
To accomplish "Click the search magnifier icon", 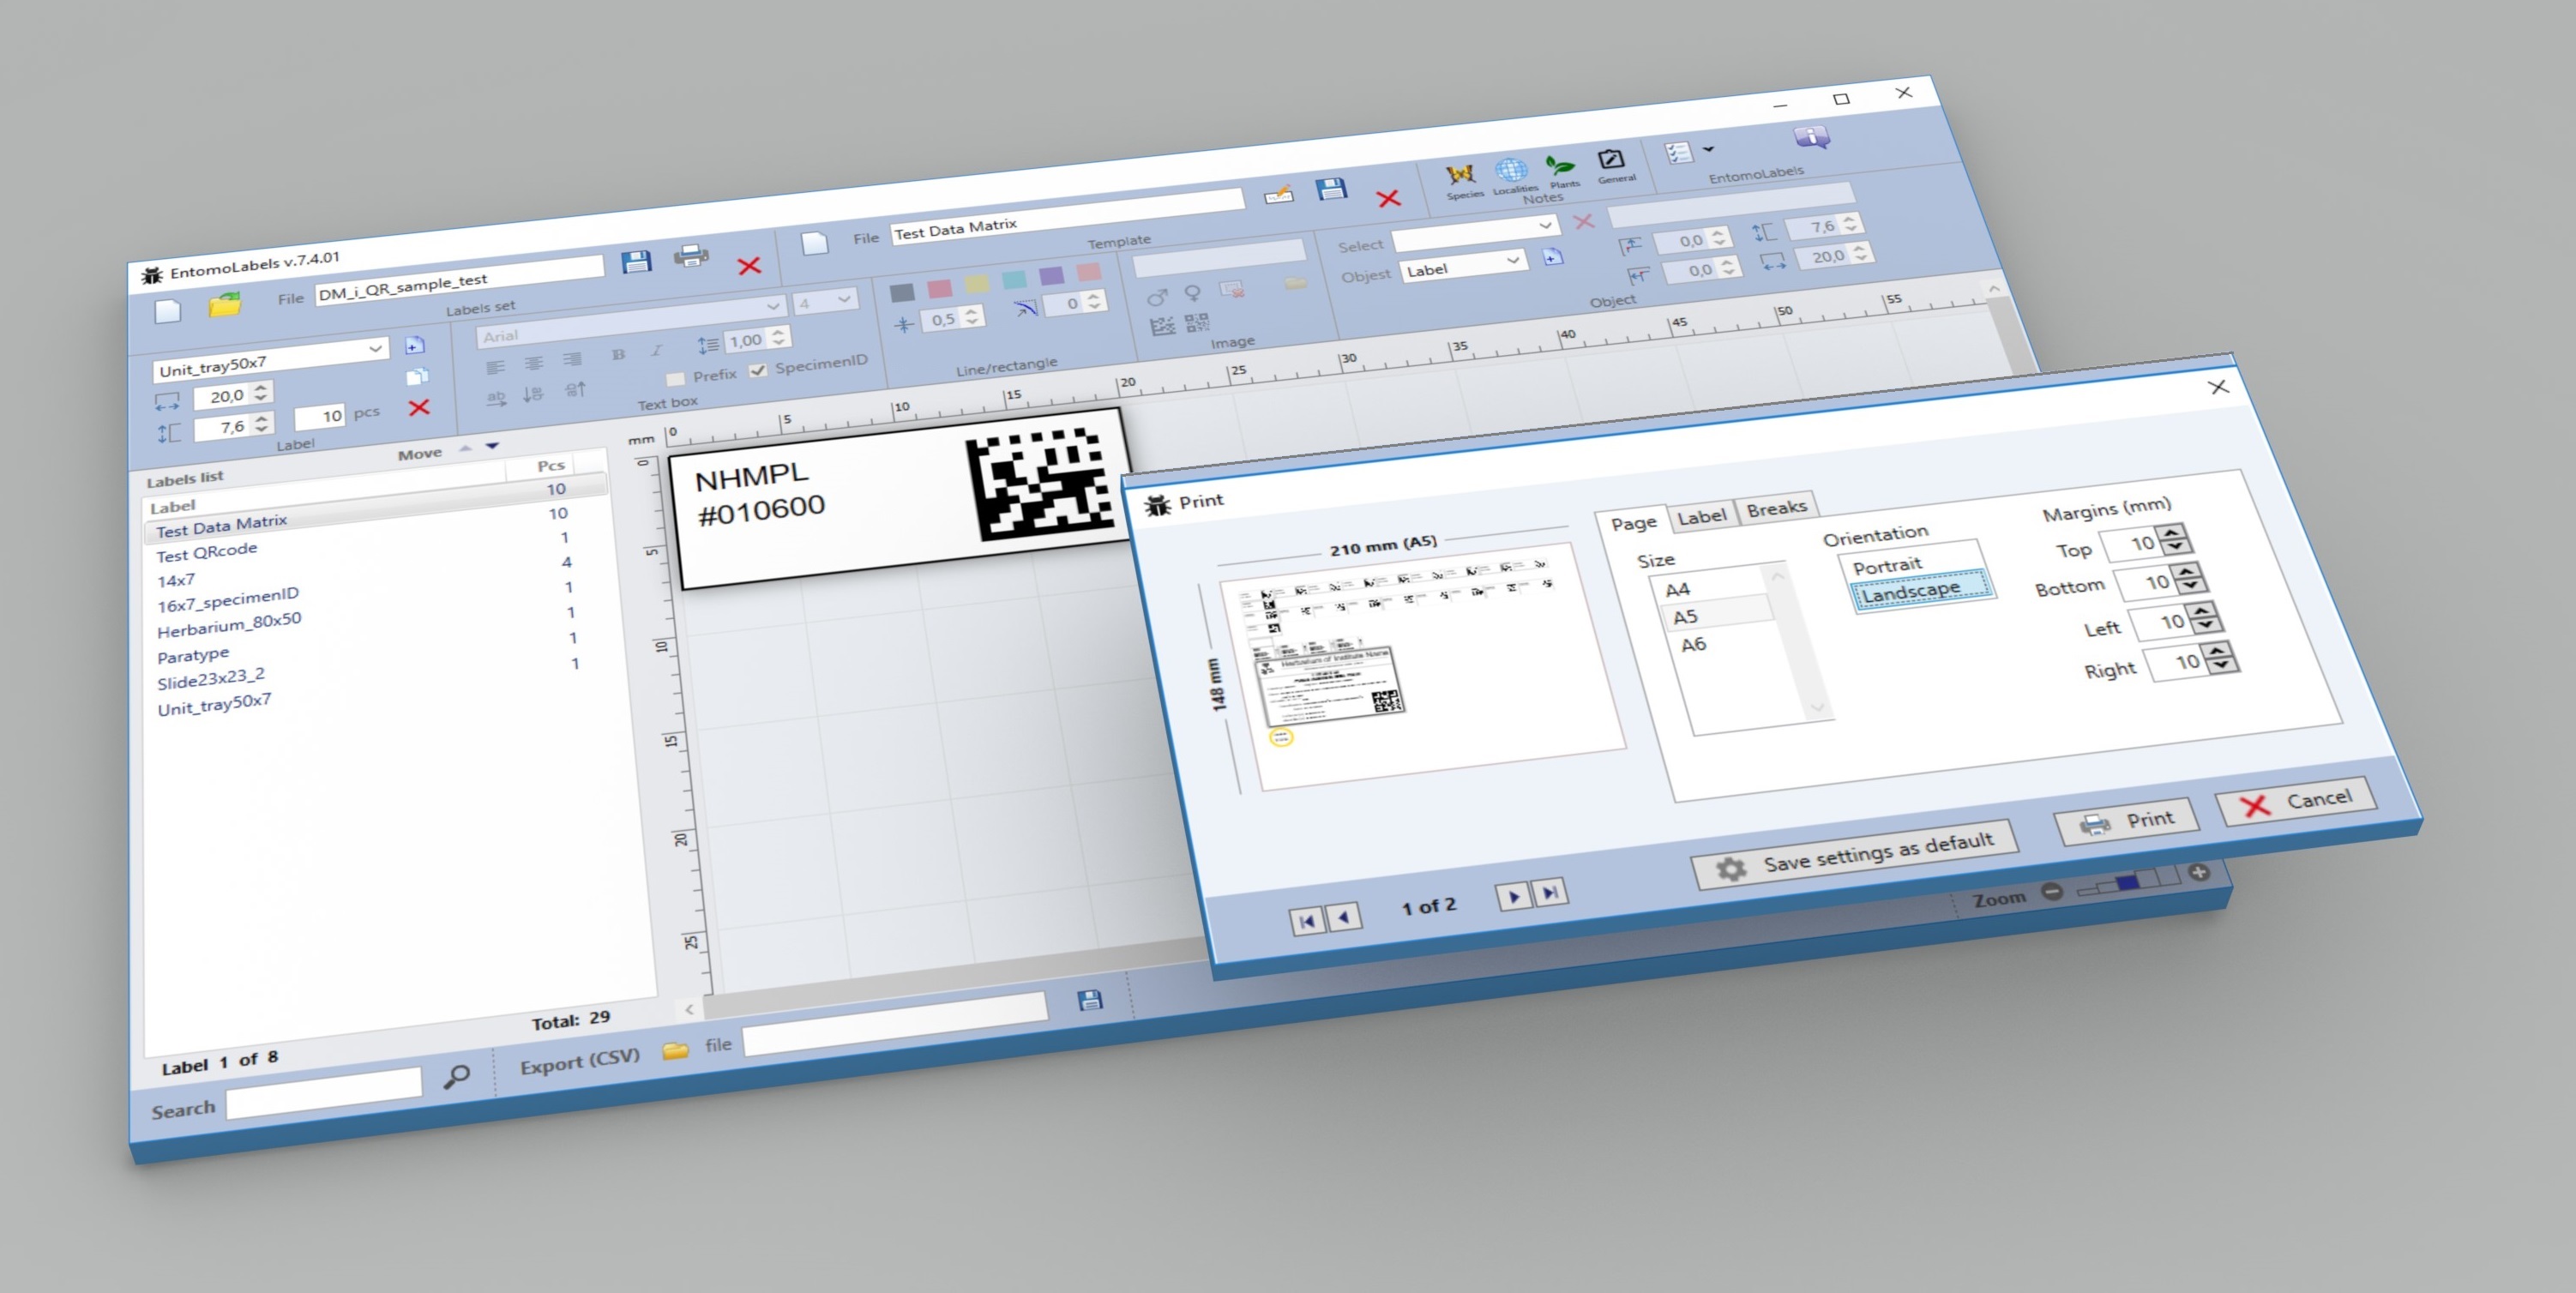I will (x=456, y=1076).
